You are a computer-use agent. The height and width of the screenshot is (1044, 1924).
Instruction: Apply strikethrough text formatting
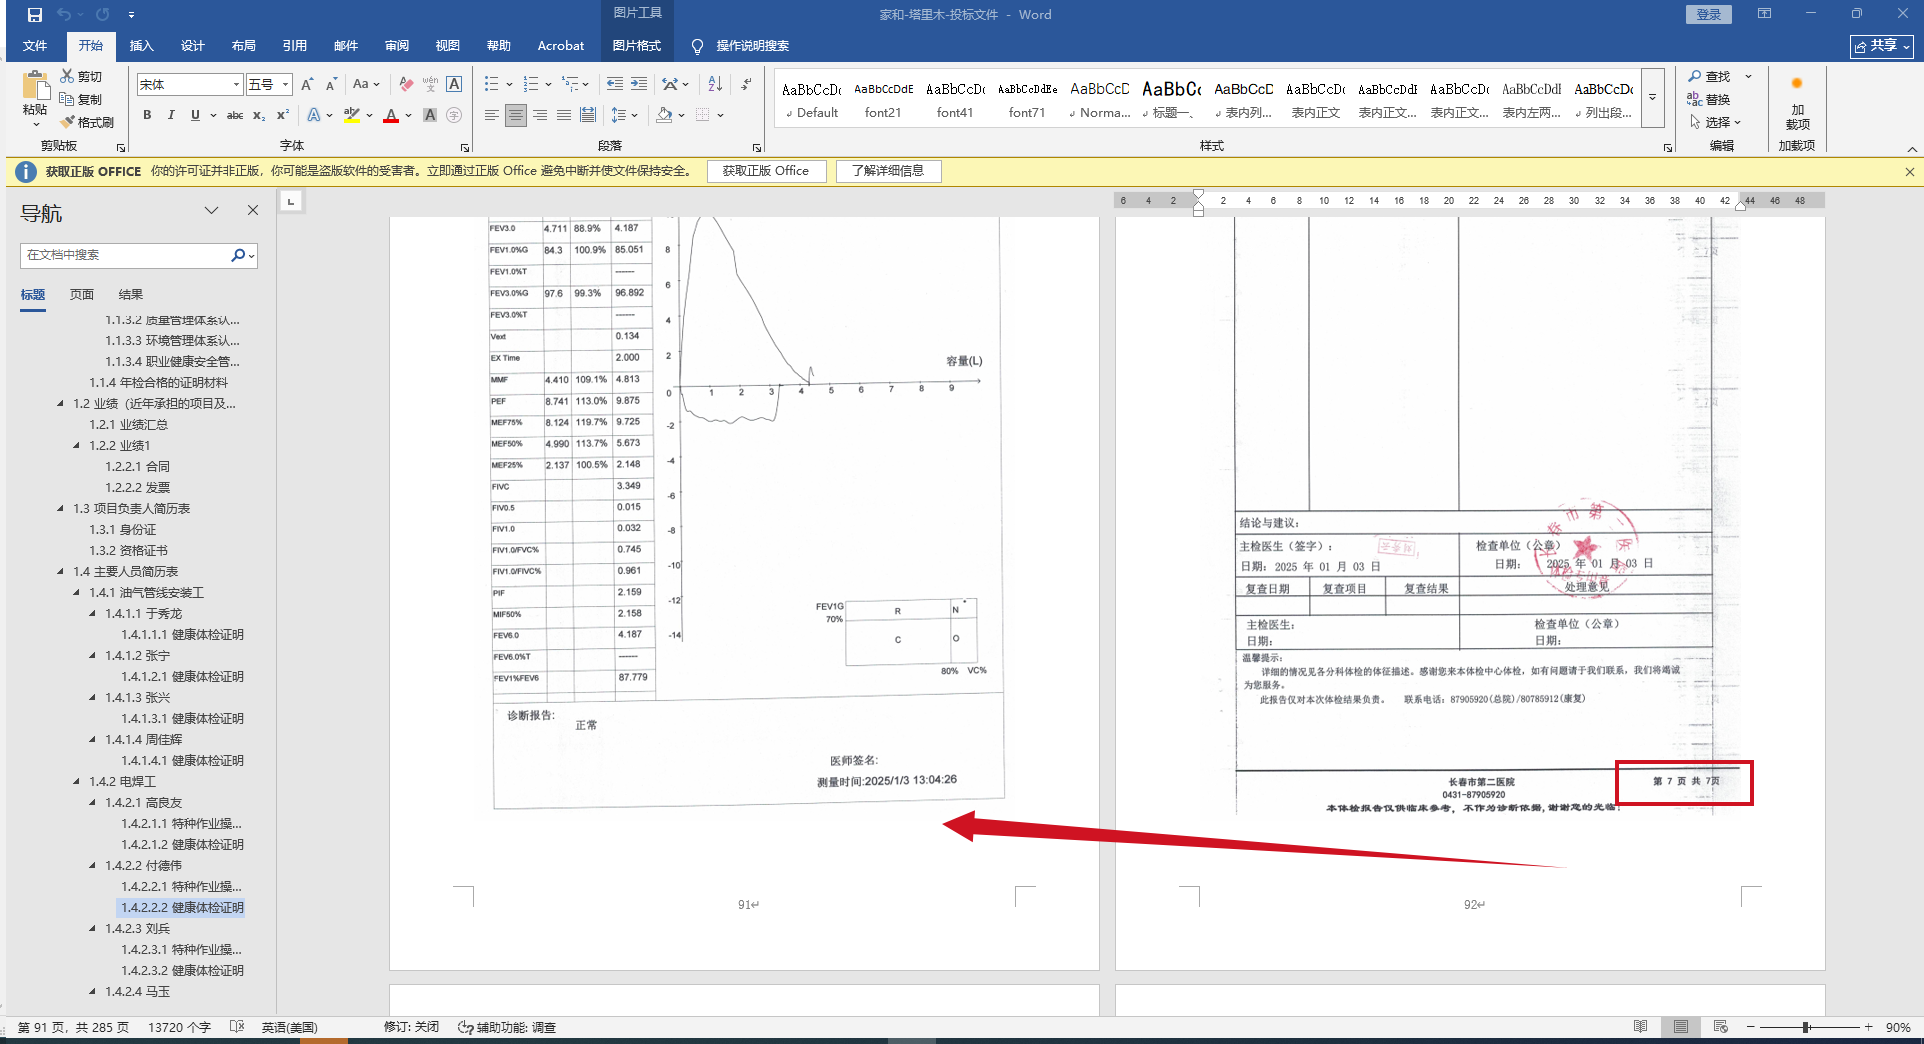235,116
